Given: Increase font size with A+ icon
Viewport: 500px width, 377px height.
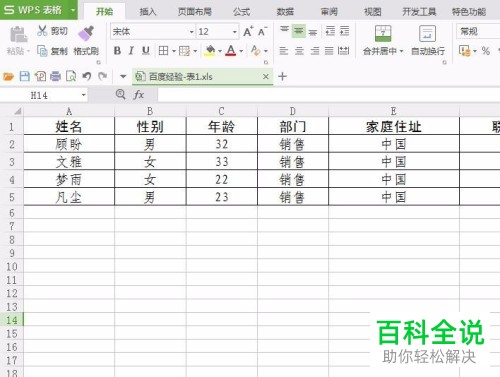Looking at the screenshot, I should (248, 31).
